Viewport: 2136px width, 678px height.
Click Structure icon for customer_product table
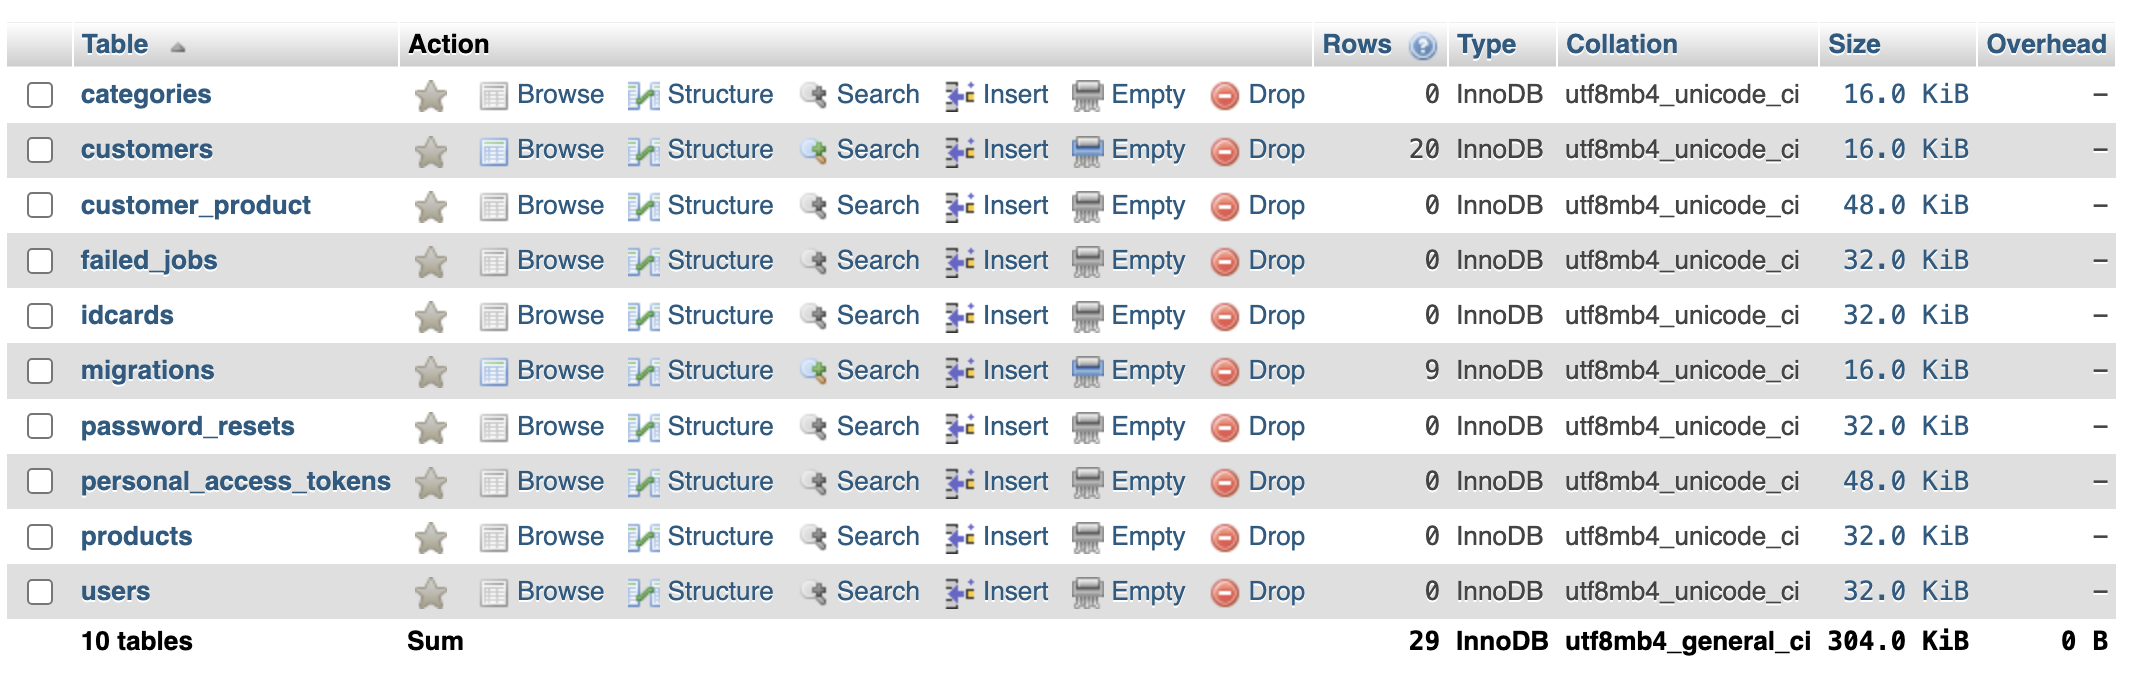643,206
